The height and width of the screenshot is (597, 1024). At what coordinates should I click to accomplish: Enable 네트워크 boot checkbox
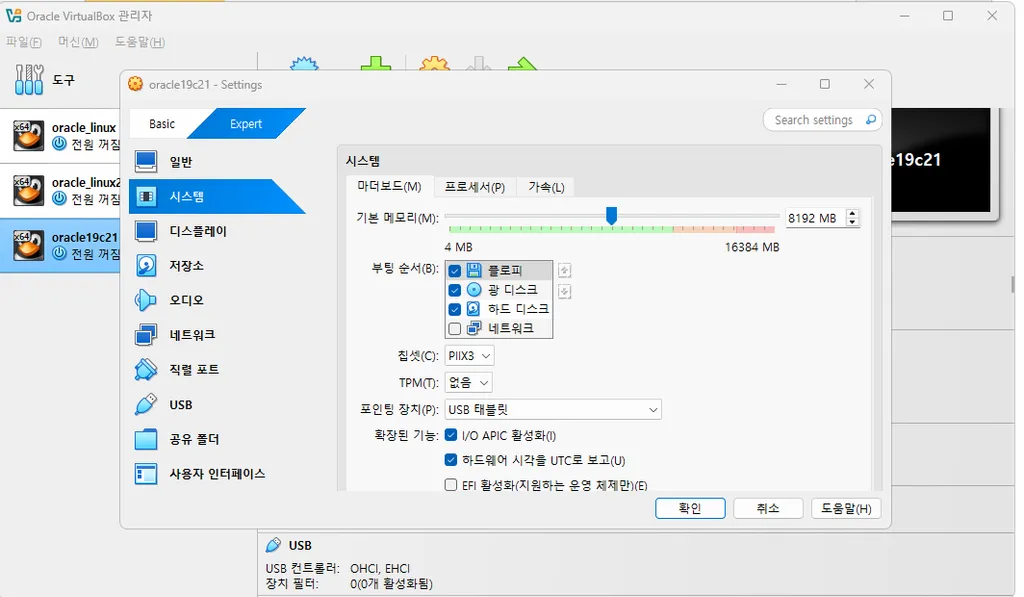pos(455,329)
